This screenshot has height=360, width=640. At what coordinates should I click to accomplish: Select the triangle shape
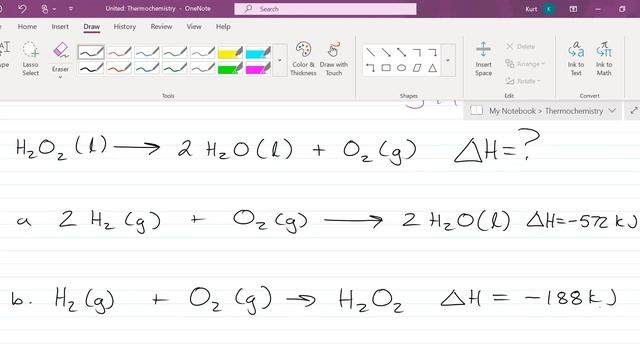(x=433, y=68)
